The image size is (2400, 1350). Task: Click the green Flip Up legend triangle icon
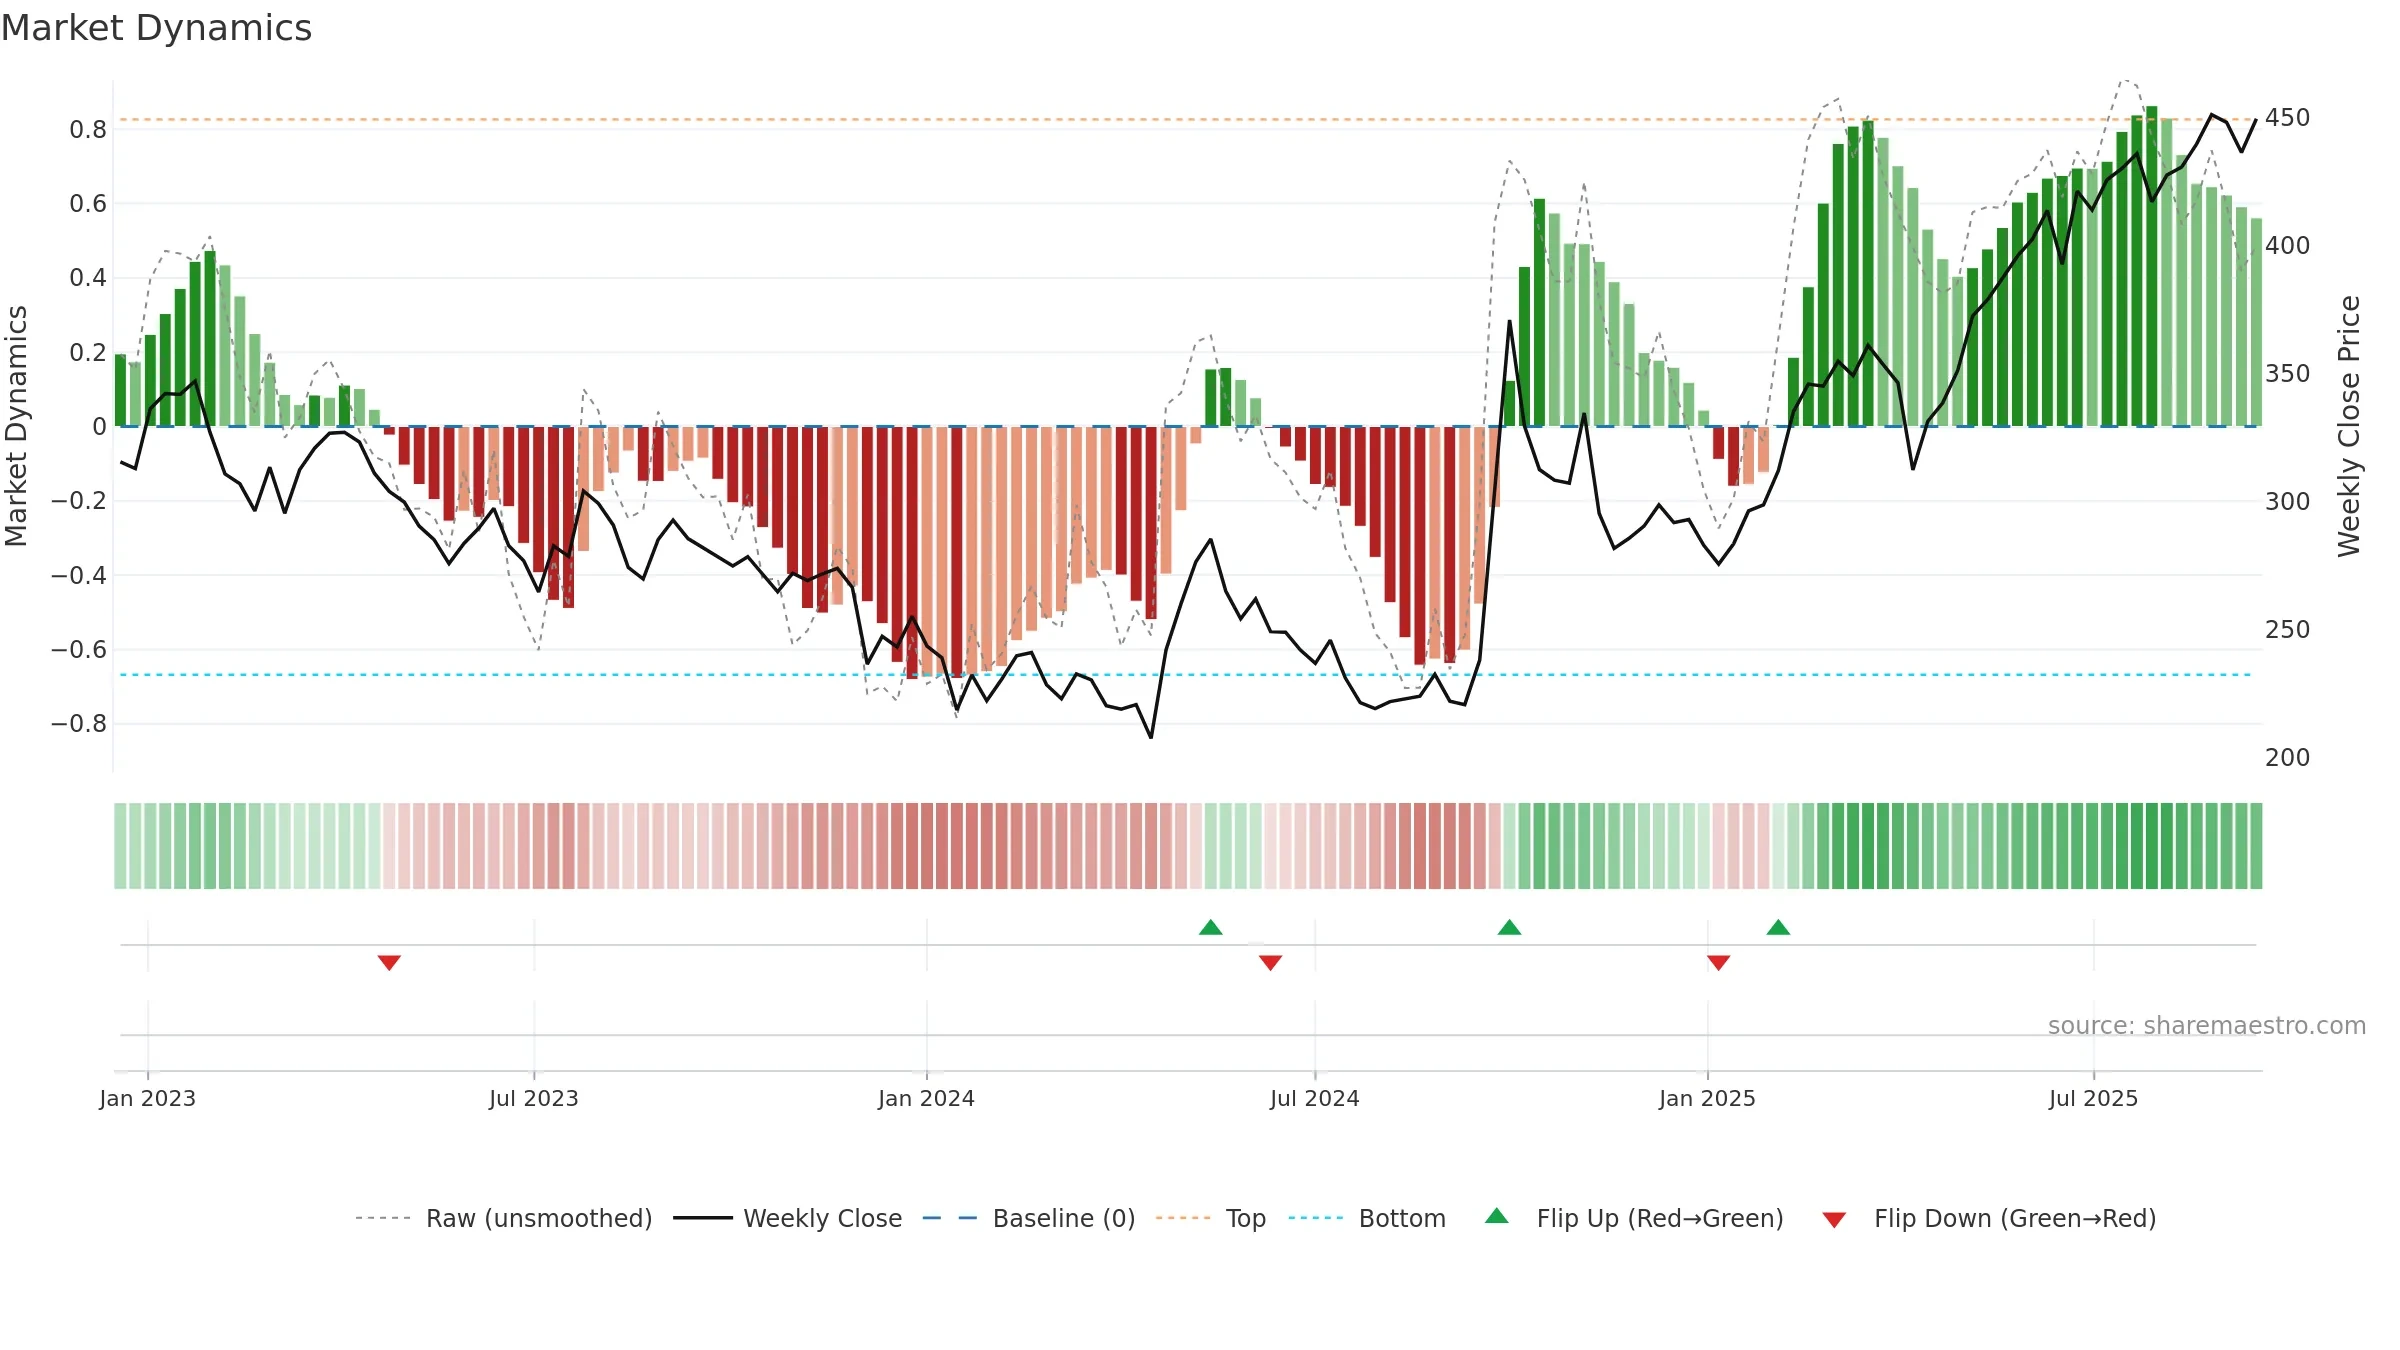tap(1497, 1216)
